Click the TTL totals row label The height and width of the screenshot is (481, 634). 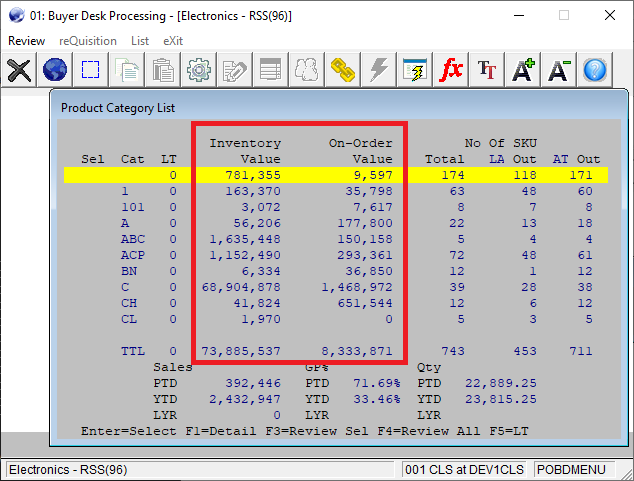tap(133, 351)
